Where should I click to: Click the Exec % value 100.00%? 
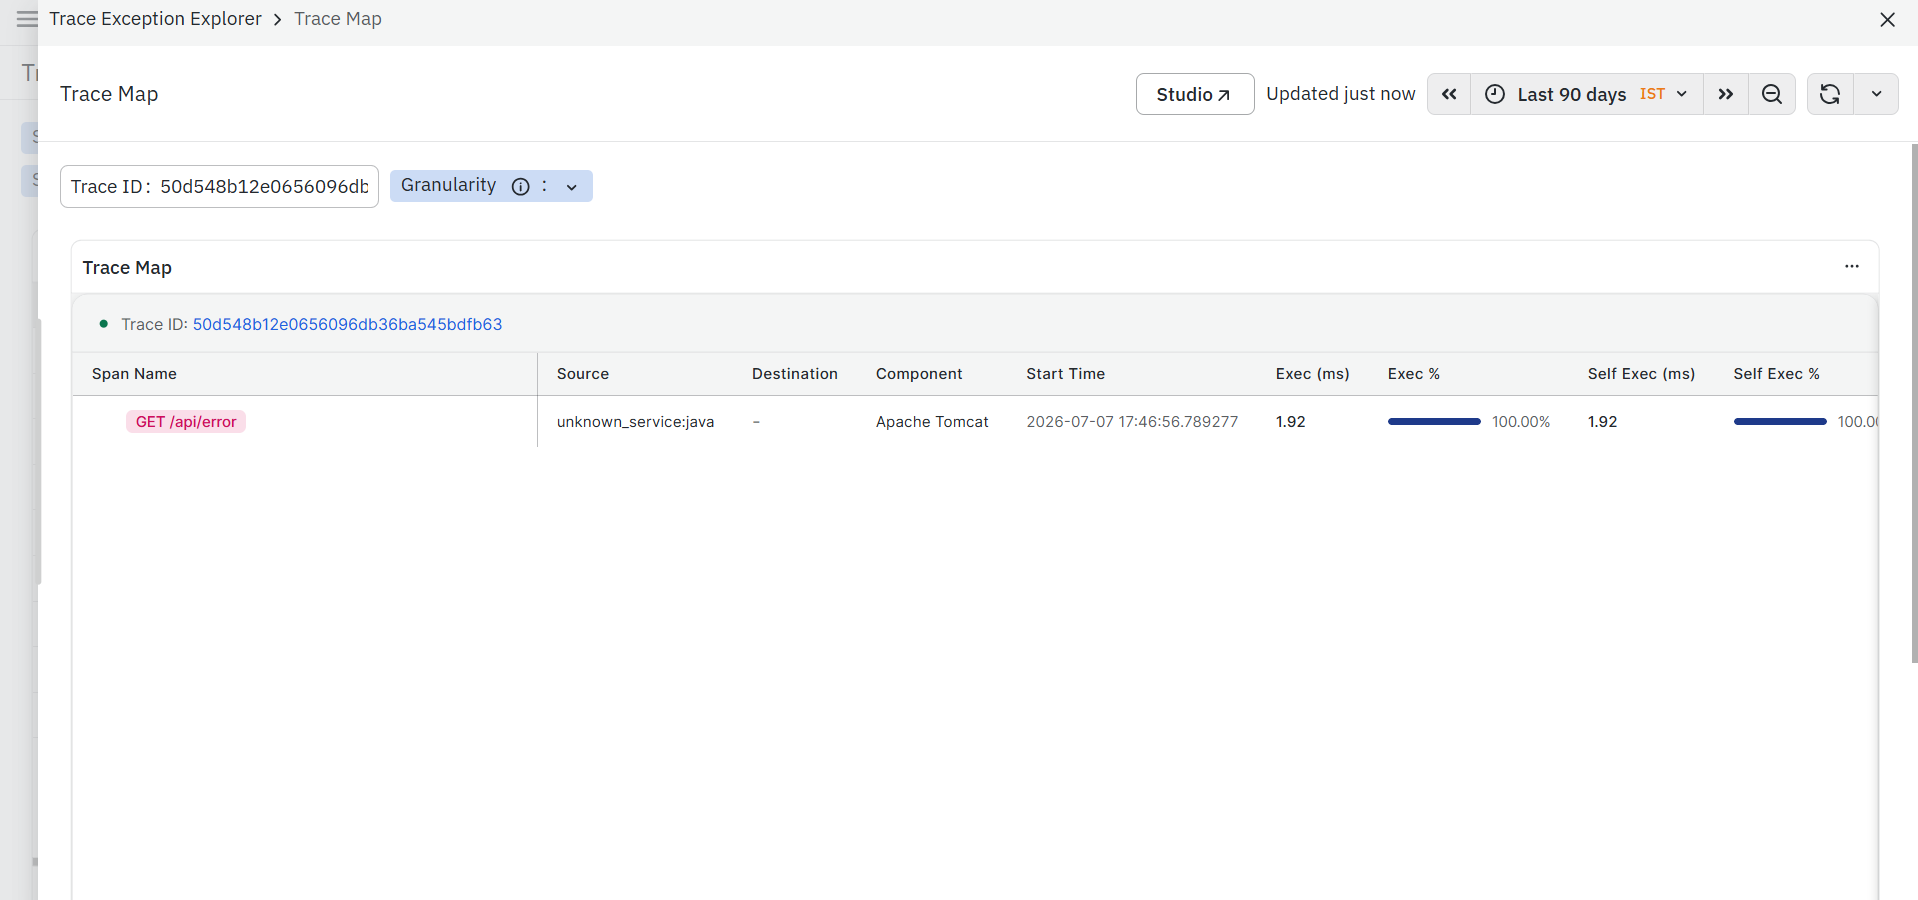(x=1521, y=422)
